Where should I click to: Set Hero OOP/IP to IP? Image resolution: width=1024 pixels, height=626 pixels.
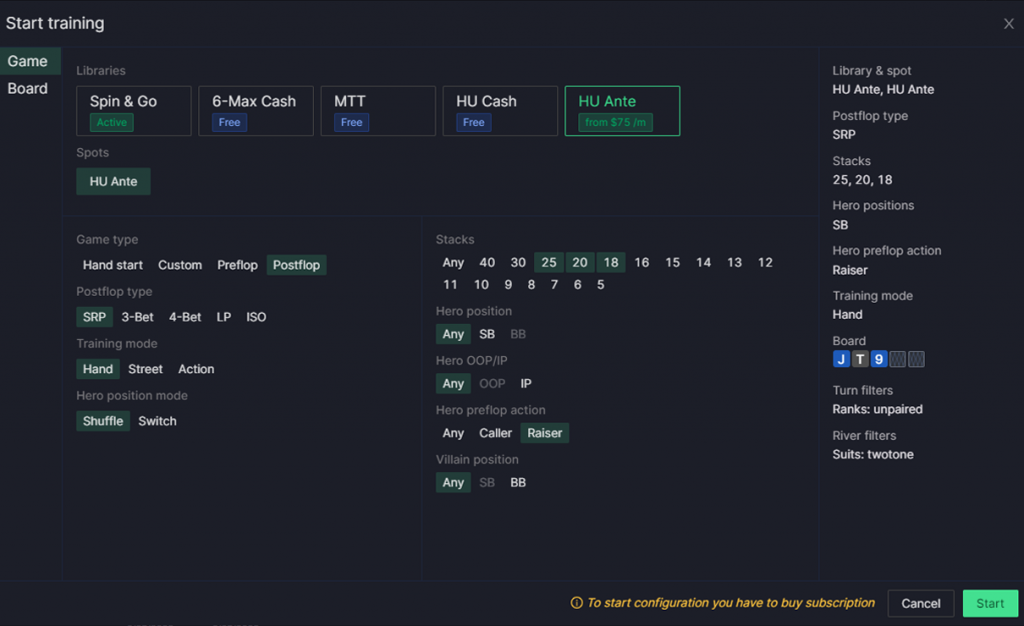pyautogui.click(x=525, y=383)
